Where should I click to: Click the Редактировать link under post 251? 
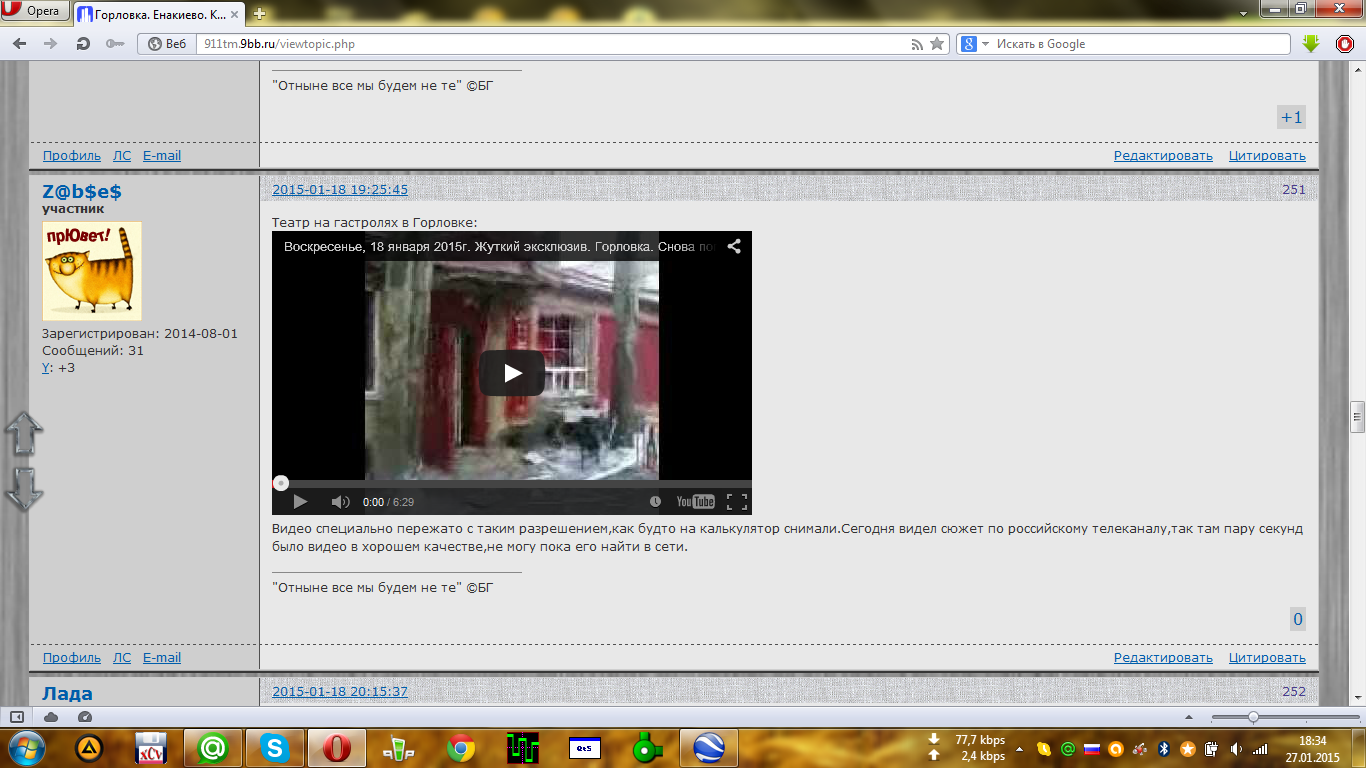coord(1163,657)
